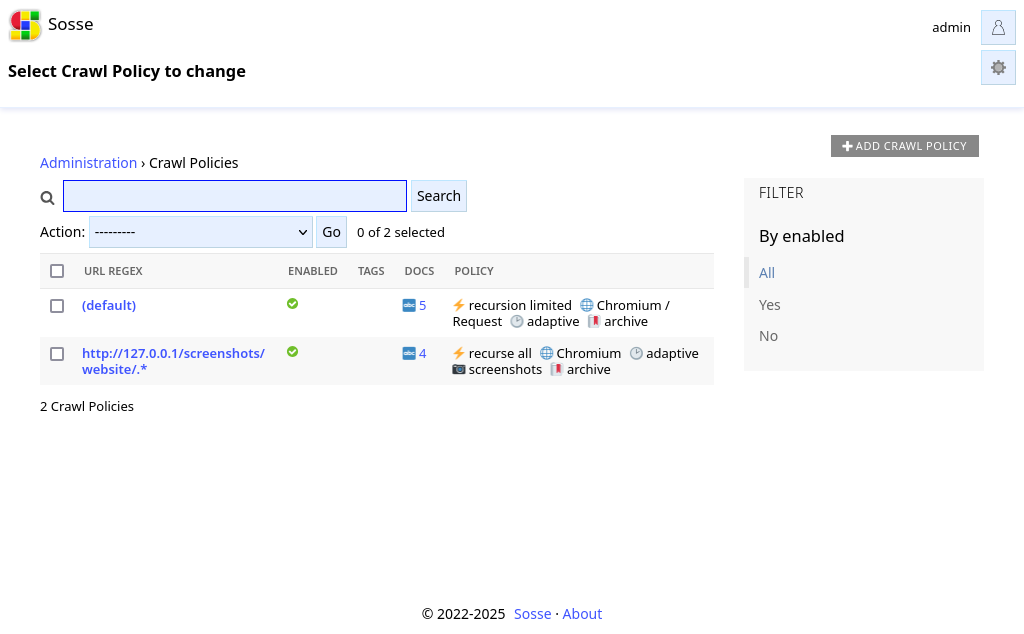Screen dimensions: 1024x634
Task: Click the camera icon next to screenshots
Action: click(459, 370)
